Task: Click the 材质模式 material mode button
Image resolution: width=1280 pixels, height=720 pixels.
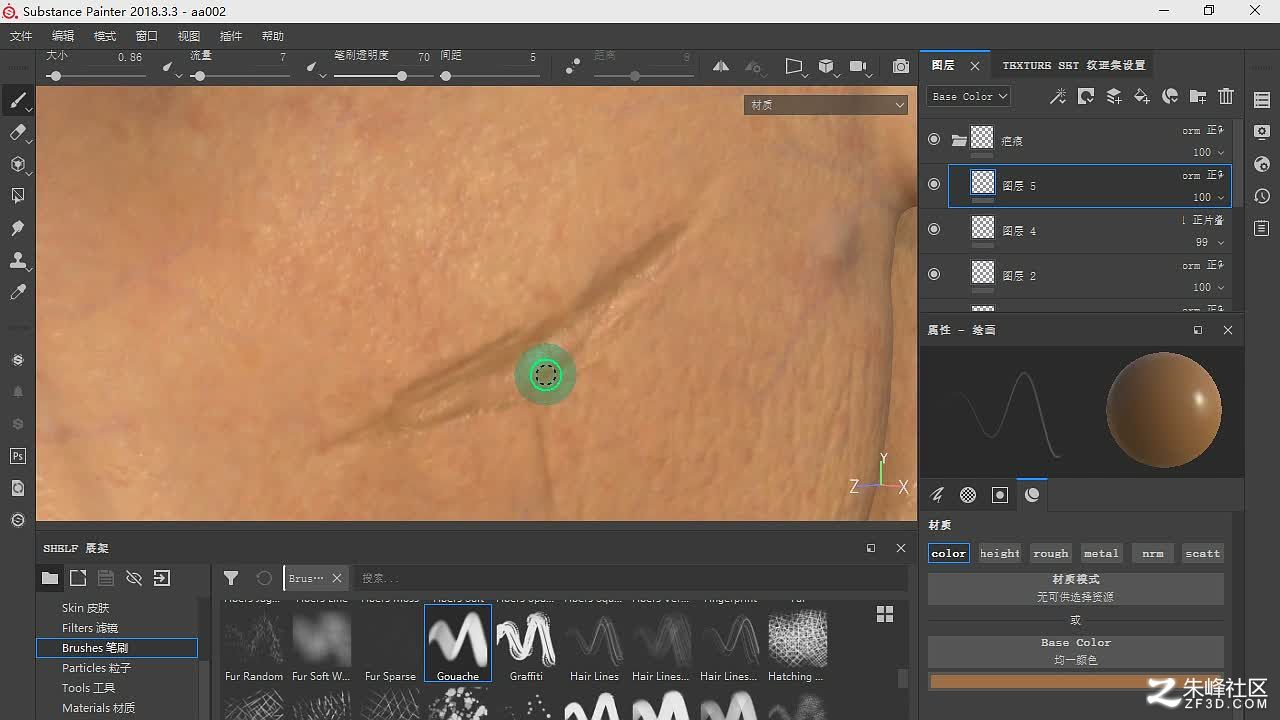Action: coord(1076,588)
